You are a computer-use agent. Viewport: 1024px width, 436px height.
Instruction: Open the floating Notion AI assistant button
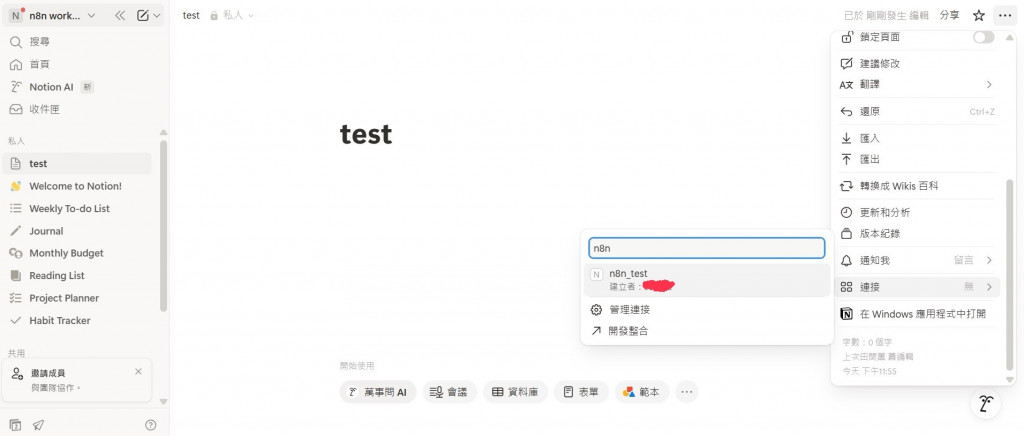[986, 405]
